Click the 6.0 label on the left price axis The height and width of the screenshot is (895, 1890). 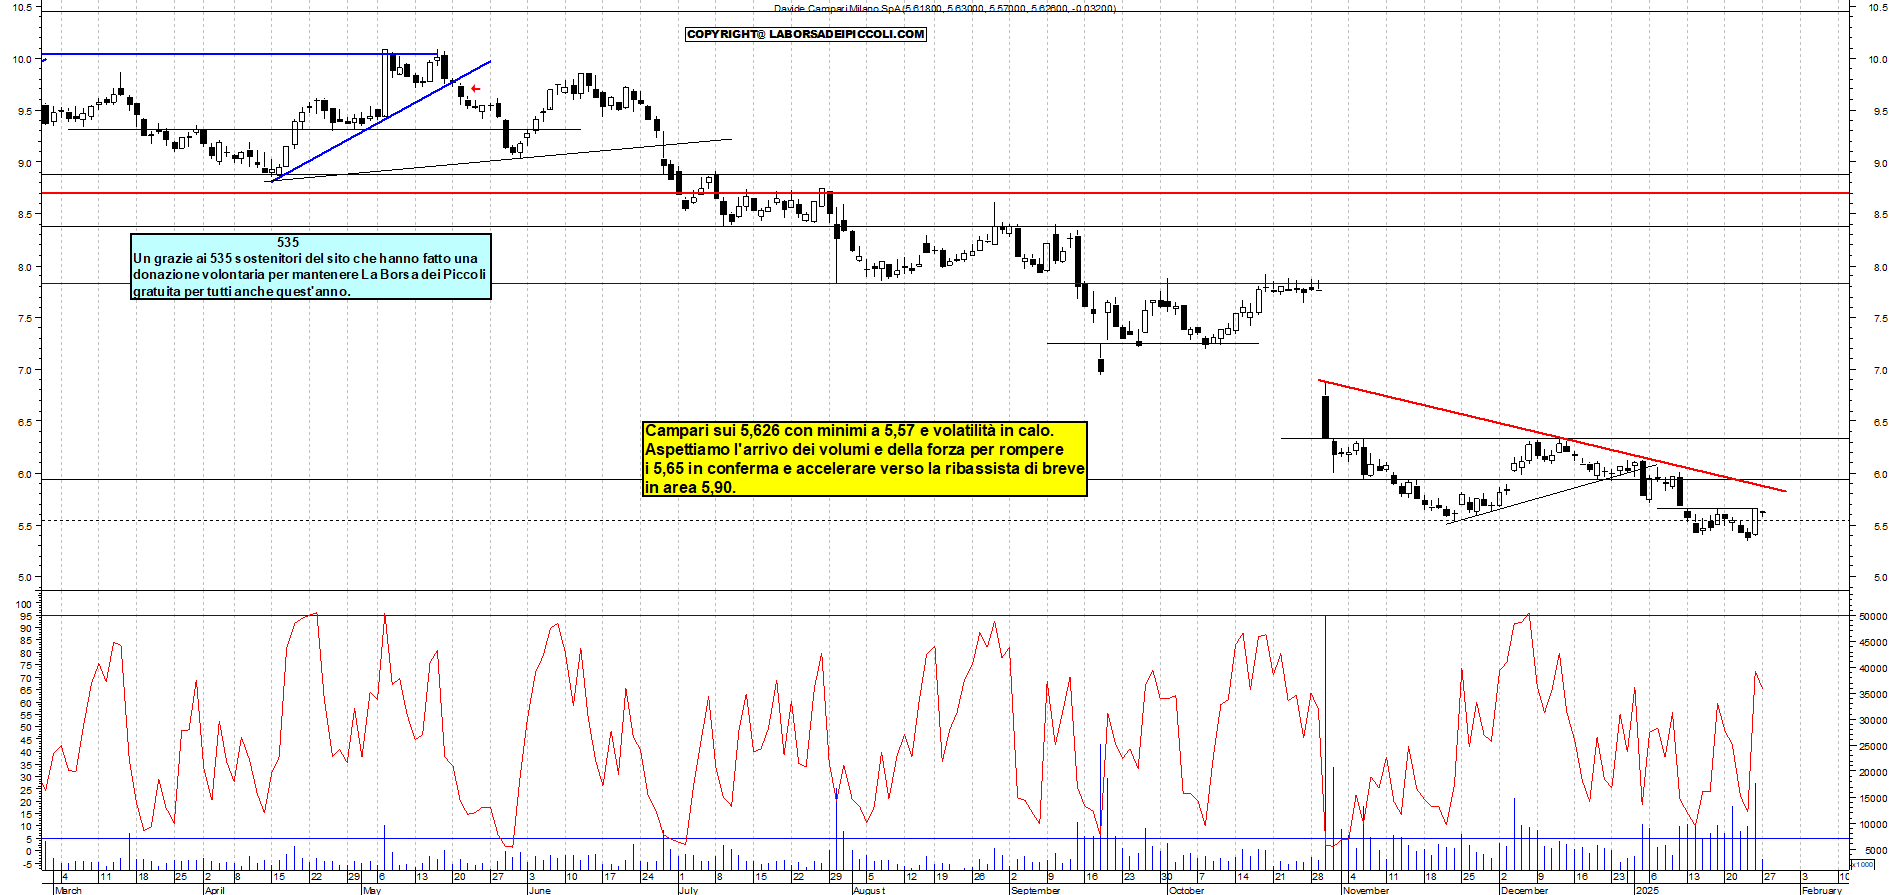click(x=25, y=474)
